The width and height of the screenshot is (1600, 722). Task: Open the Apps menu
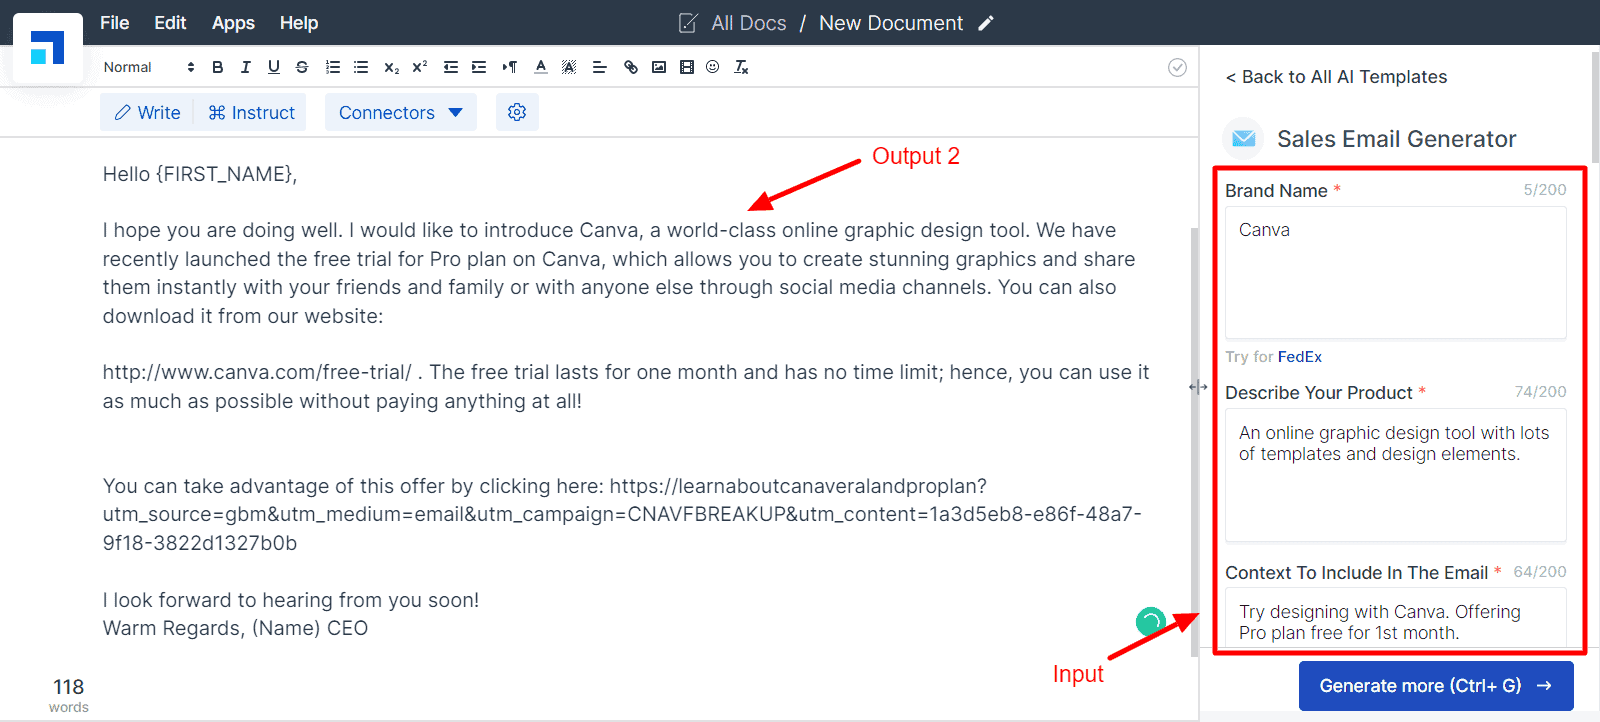(x=233, y=22)
